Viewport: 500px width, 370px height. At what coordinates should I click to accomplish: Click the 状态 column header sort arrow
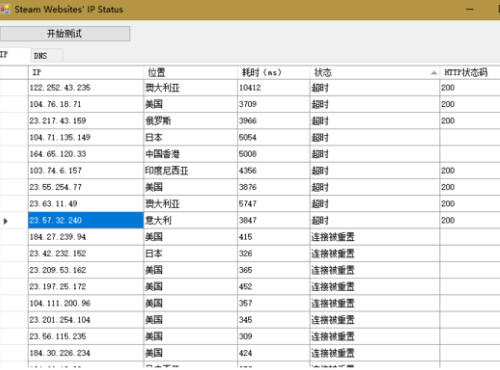tap(434, 73)
